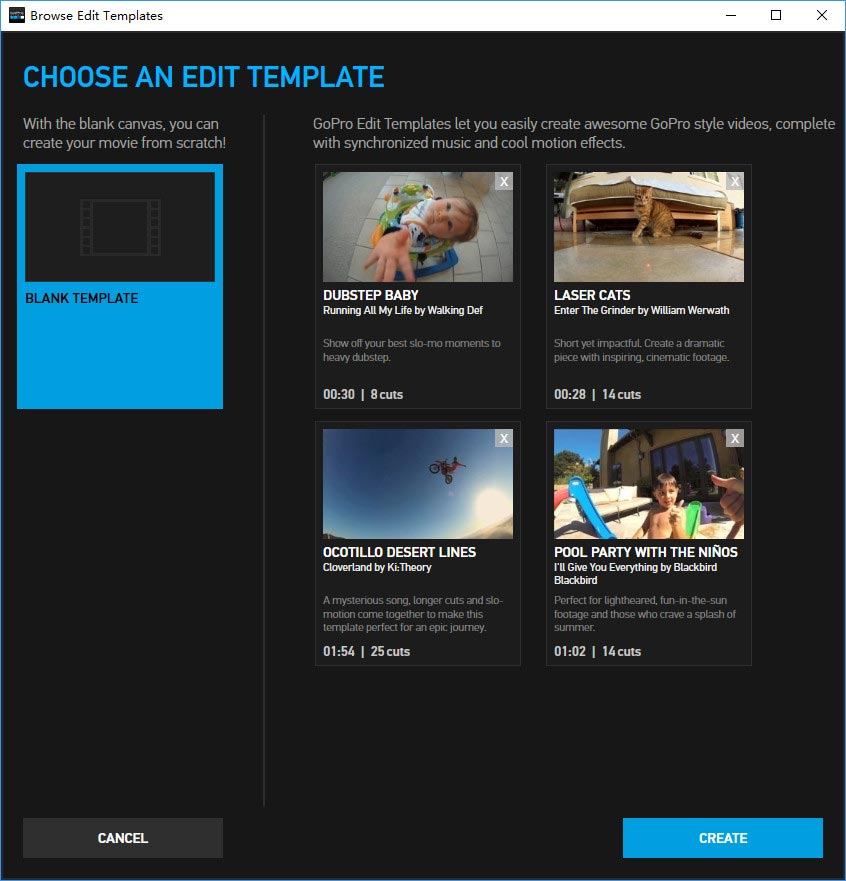Click the '01:02 | 14 cuts' duration
This screenshot has height=881, width=846.
tap(597, 651)
